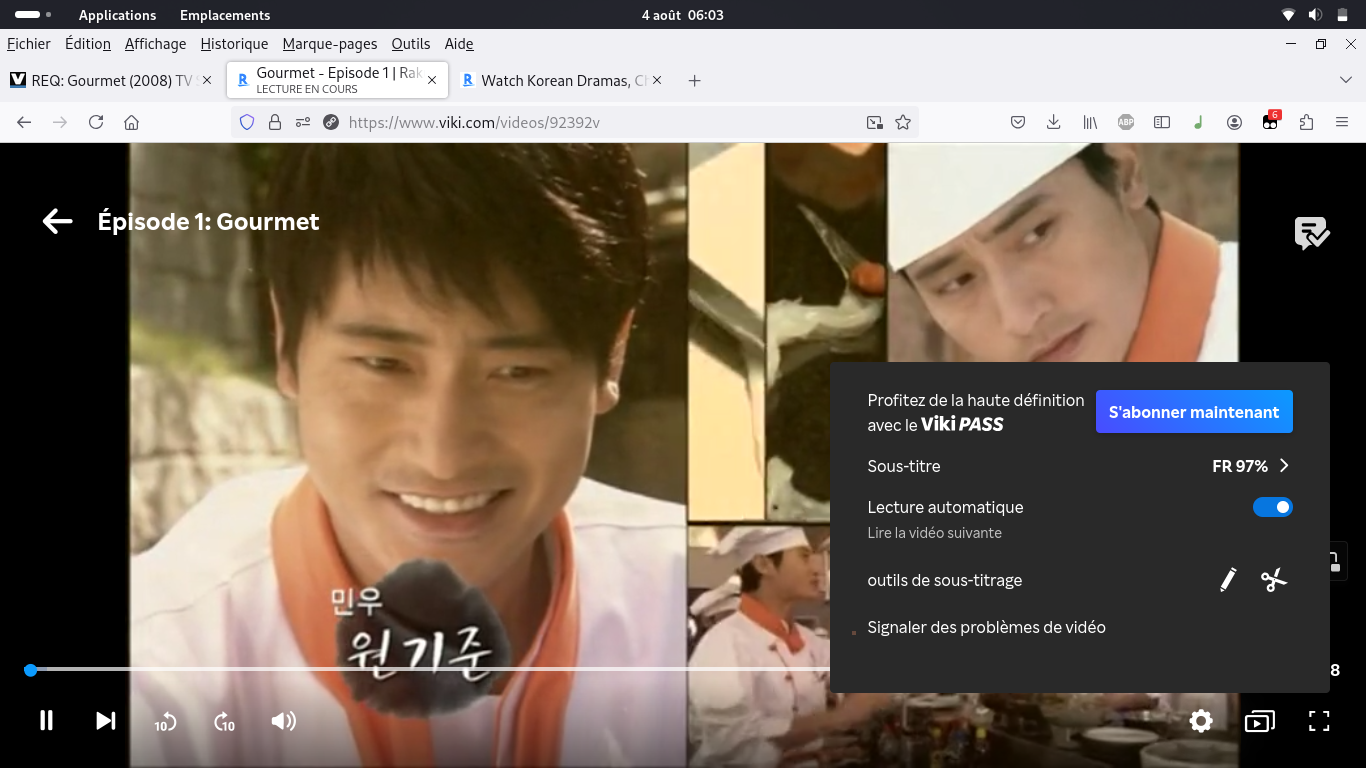Screen dimensions: 1366x768
Task: Switch to the REQ: Gourmet (2008) tab
Action: 100,80
